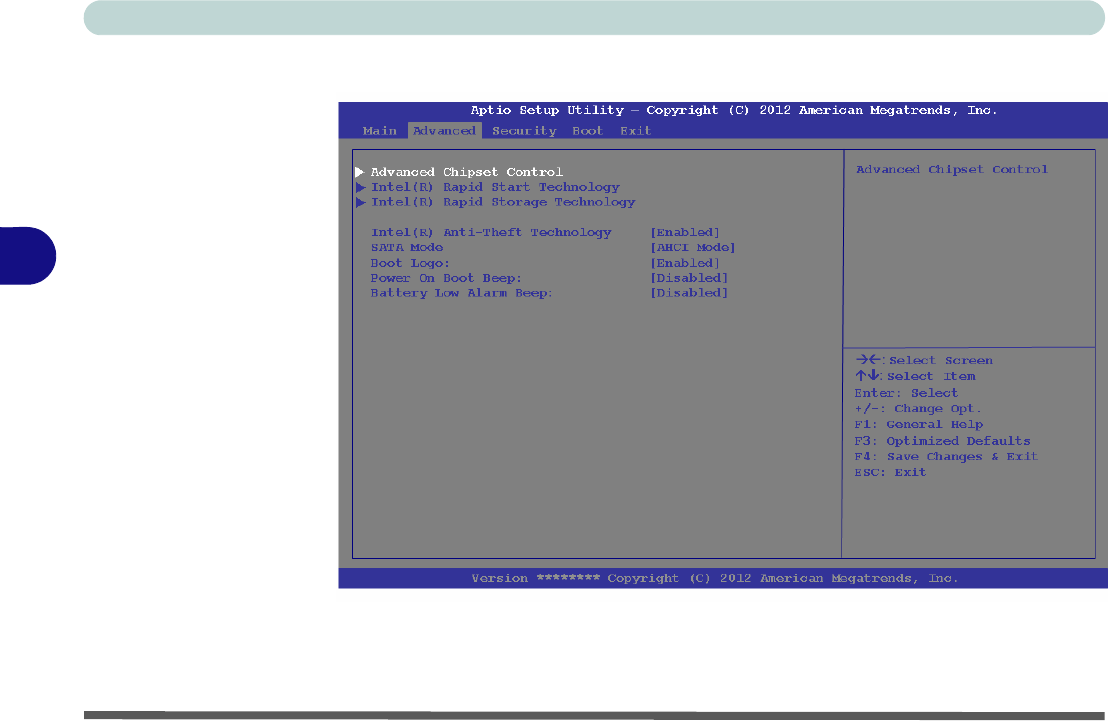1109x721 pixels.
Task: Click the left-right arrows Select Screen icon
Action: (868, 359)
